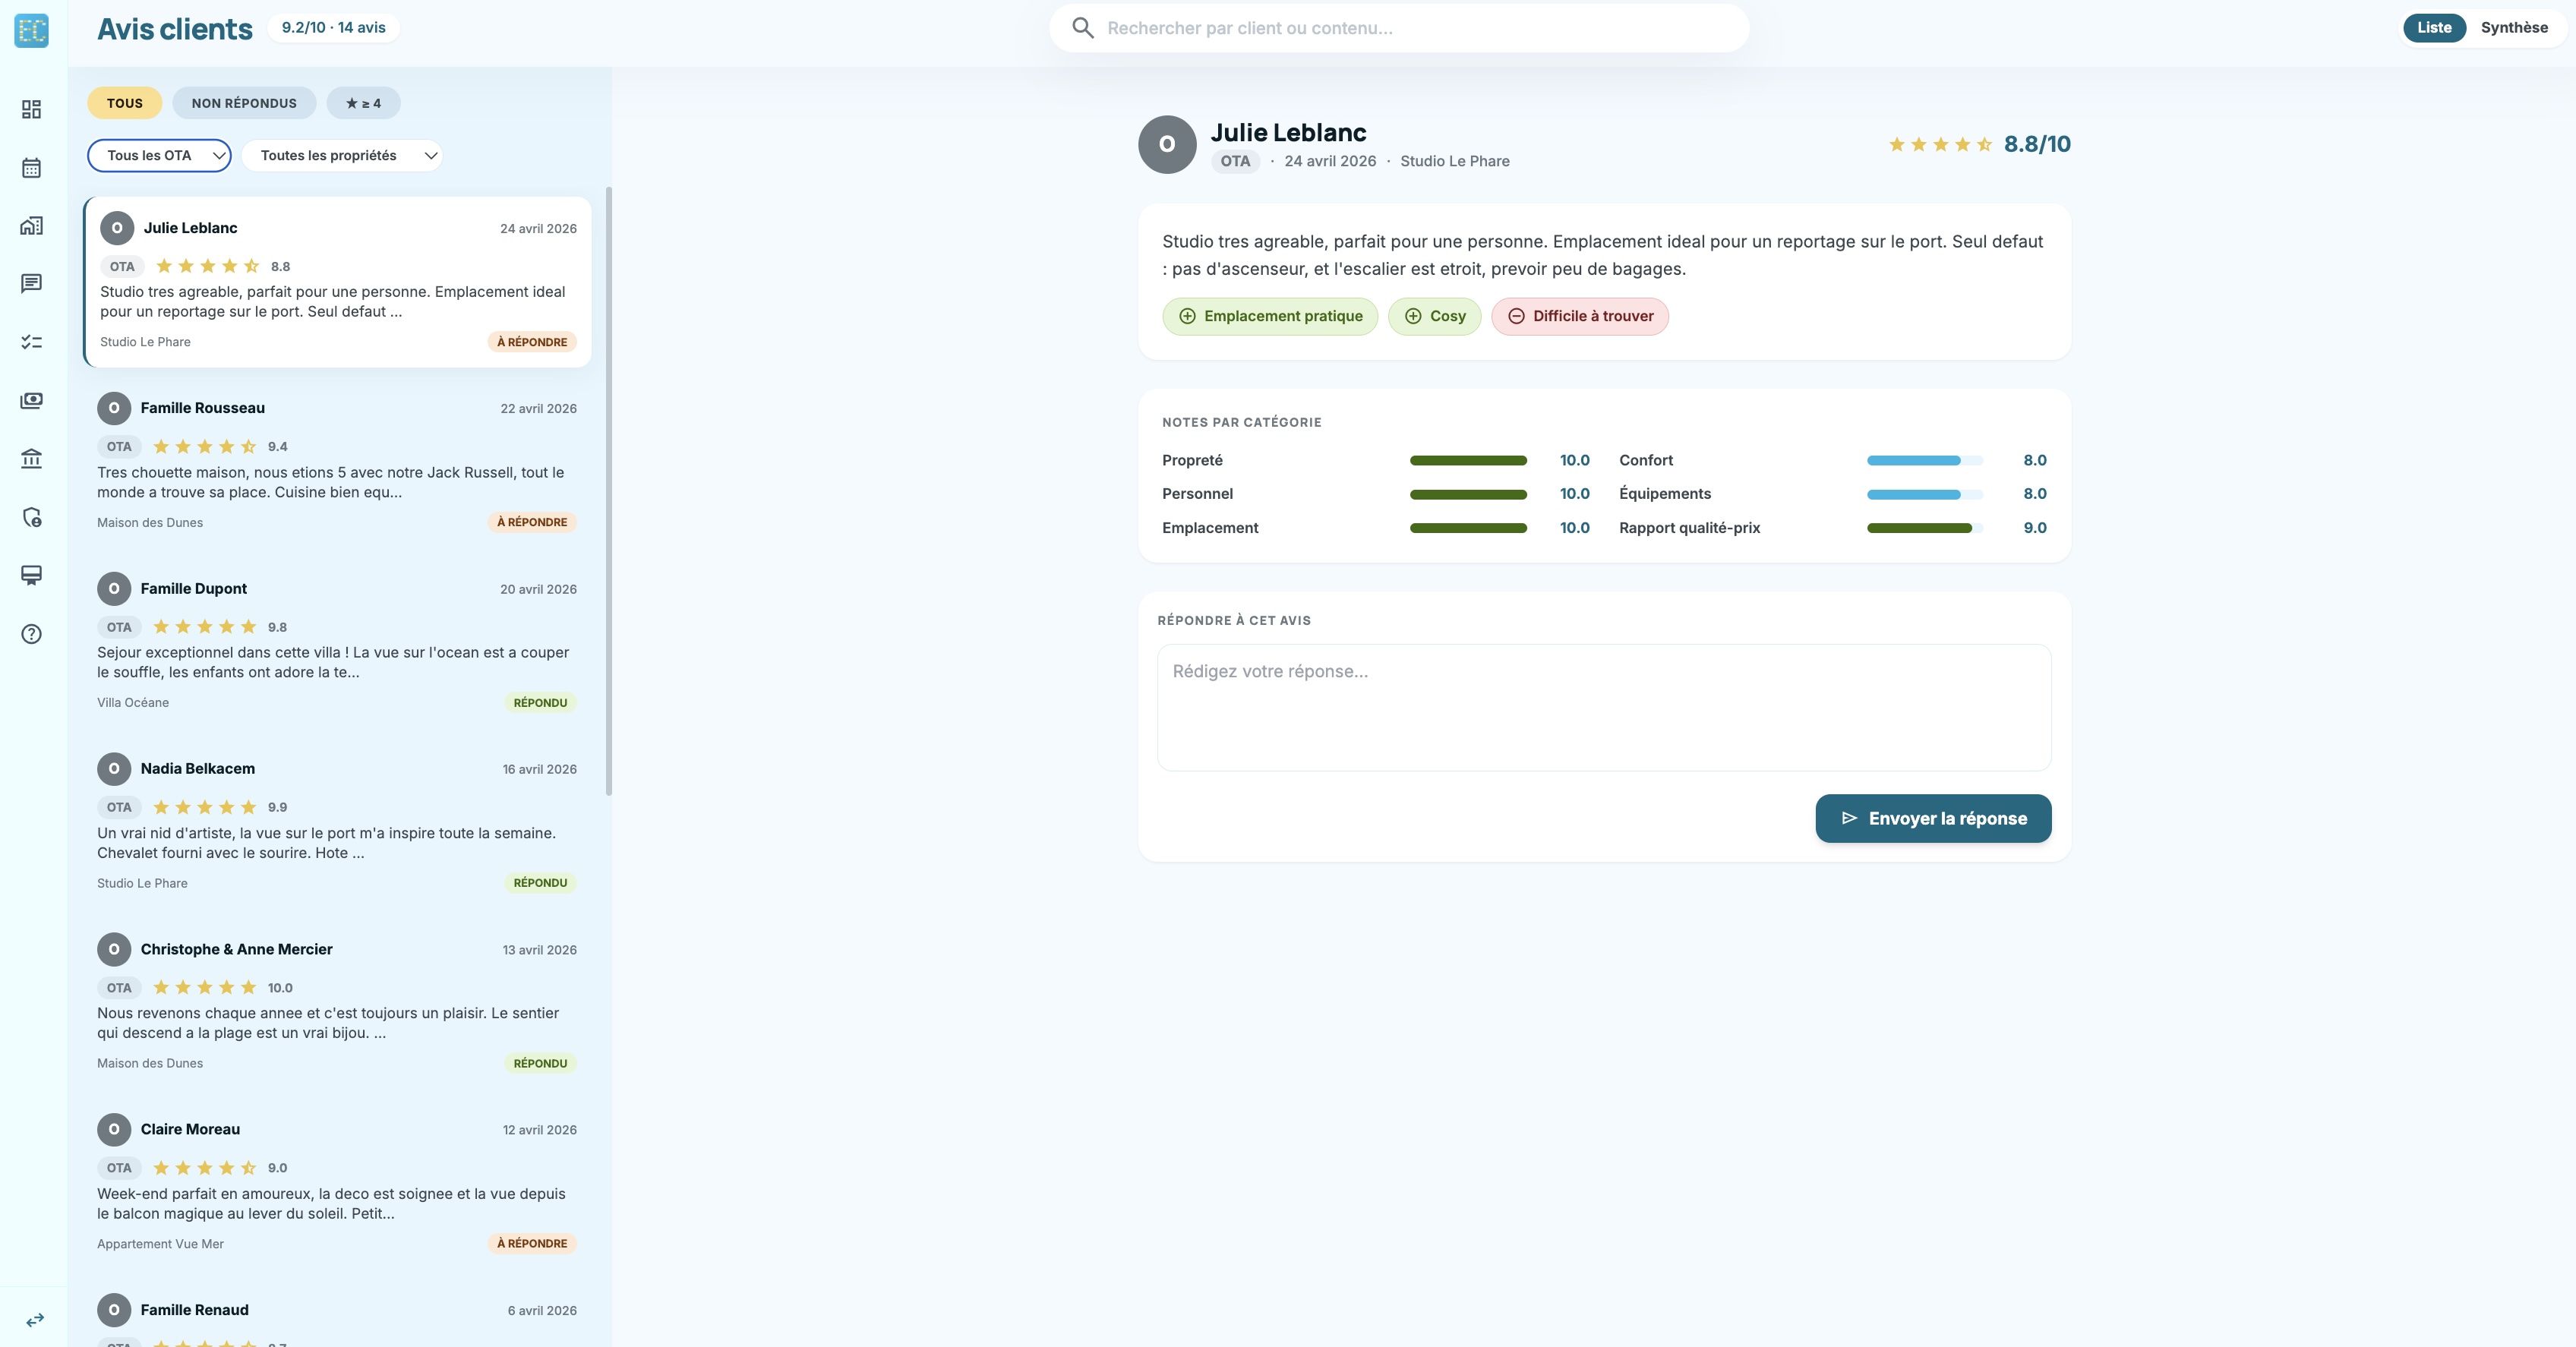Open the properties building icon
This screenshot has height=1347, width=2576.
click(x=31, y=226)
